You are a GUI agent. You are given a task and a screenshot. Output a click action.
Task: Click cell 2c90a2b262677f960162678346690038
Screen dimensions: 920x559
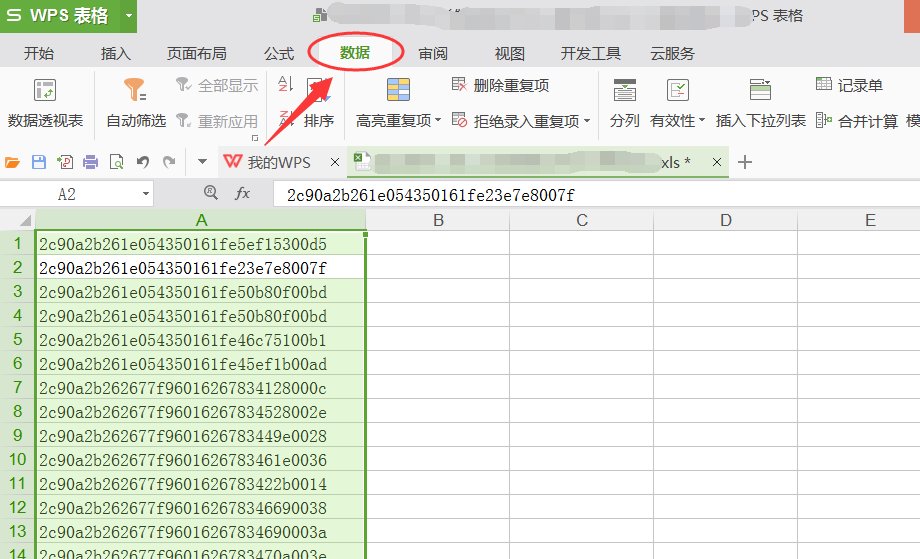coord(201,507)
